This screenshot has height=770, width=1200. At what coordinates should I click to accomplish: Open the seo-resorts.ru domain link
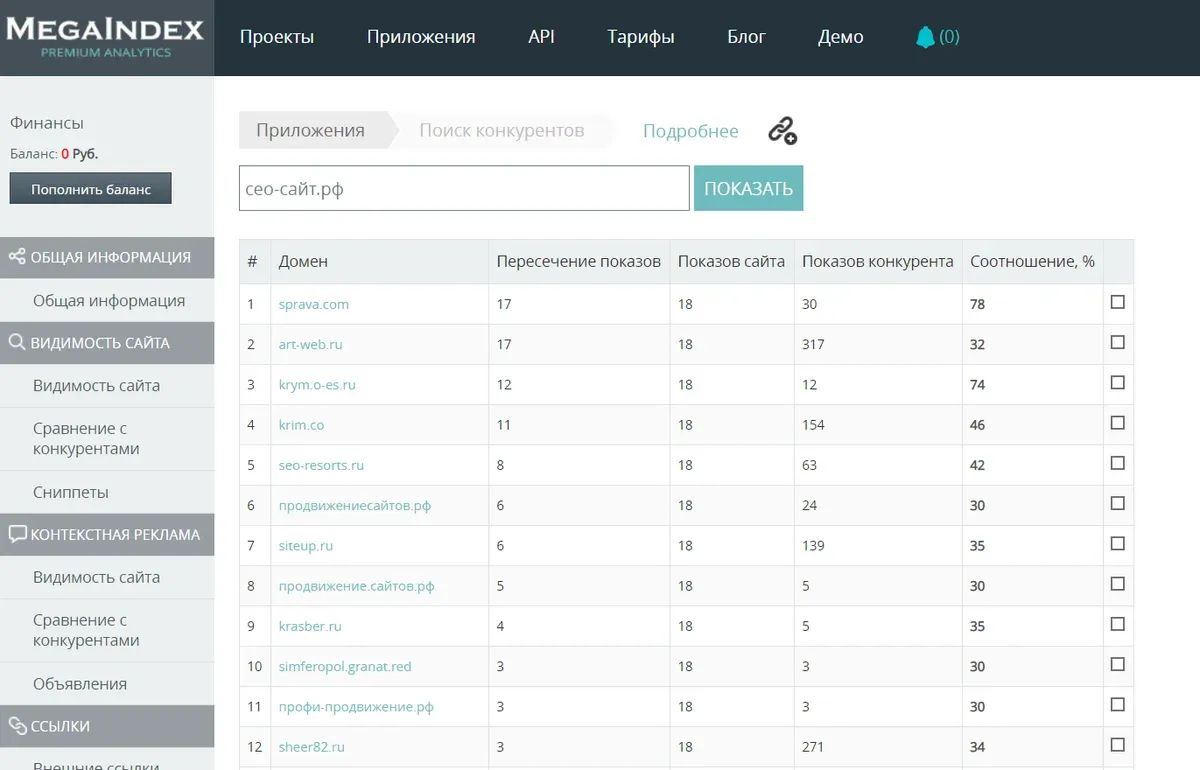click(321, 465)
